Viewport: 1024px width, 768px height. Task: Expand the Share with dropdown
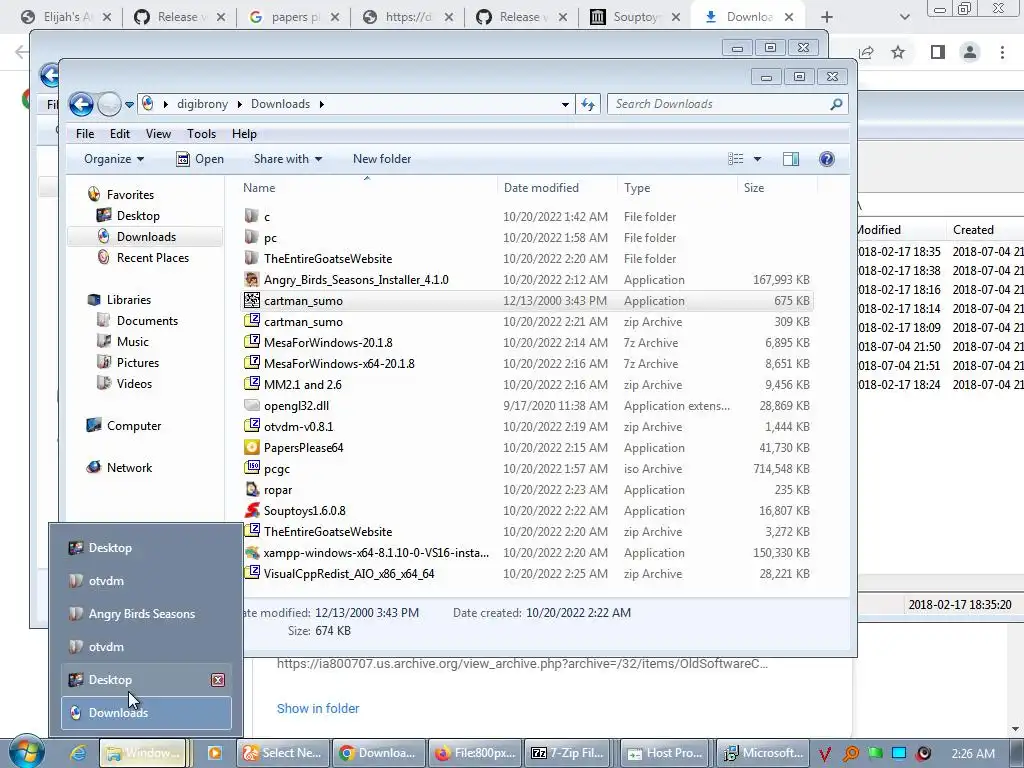coord(287,159)
